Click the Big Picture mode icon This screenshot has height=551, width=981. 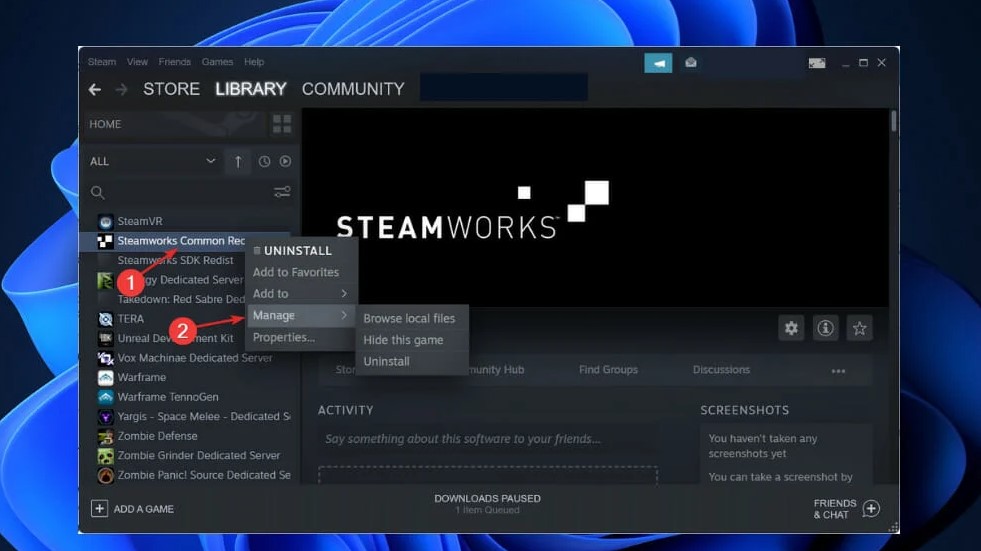tap(816, 63)
